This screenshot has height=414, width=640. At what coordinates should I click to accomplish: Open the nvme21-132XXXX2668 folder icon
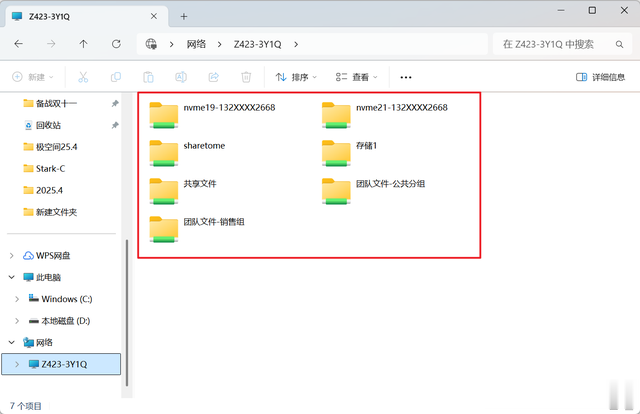(x=336, y=115)
